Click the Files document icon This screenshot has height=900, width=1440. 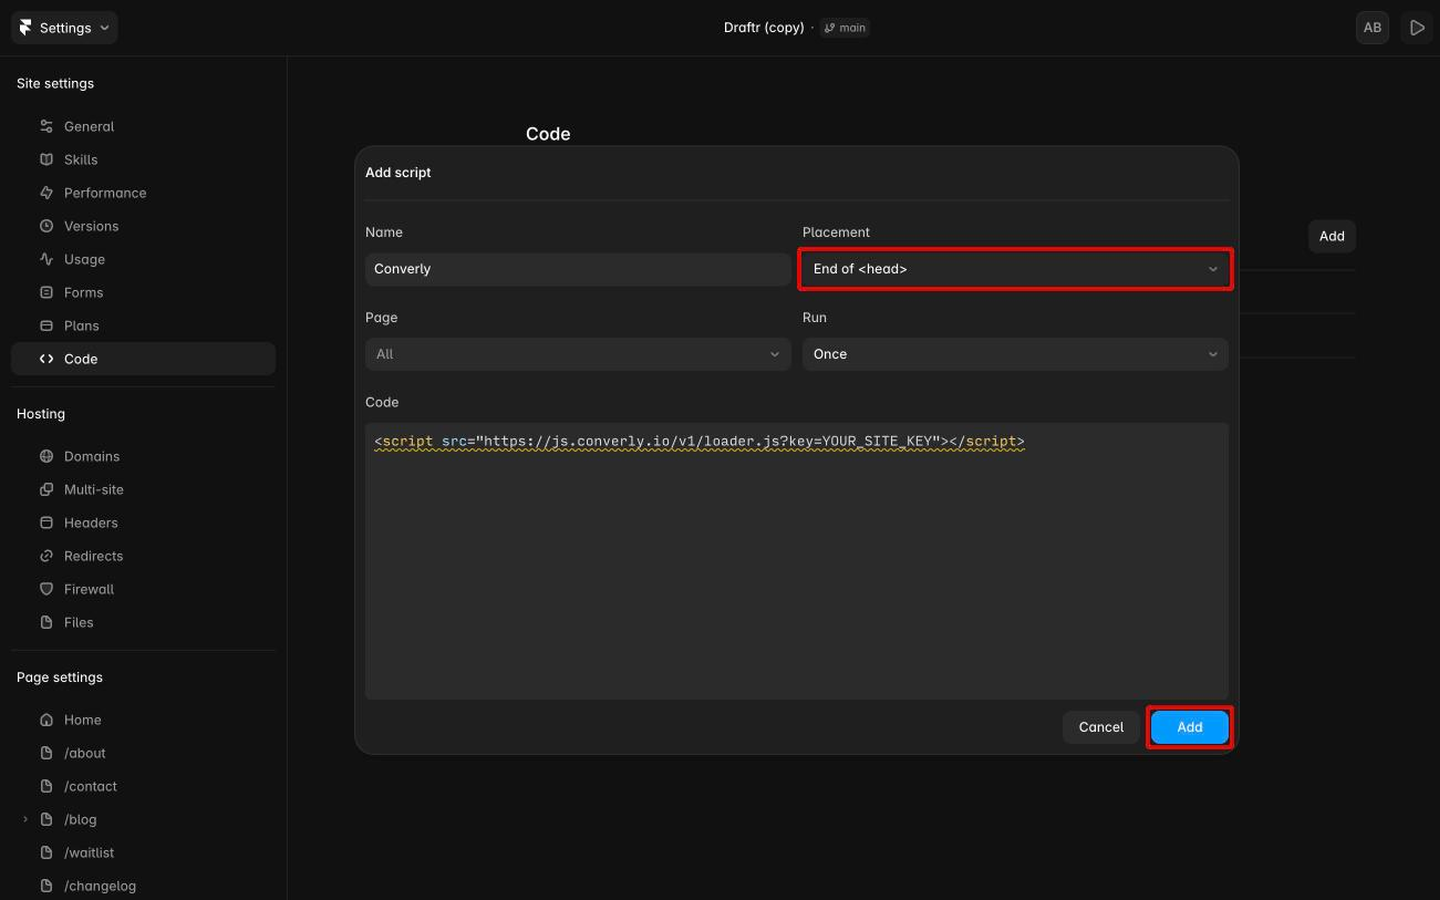(x=46, y=622)
